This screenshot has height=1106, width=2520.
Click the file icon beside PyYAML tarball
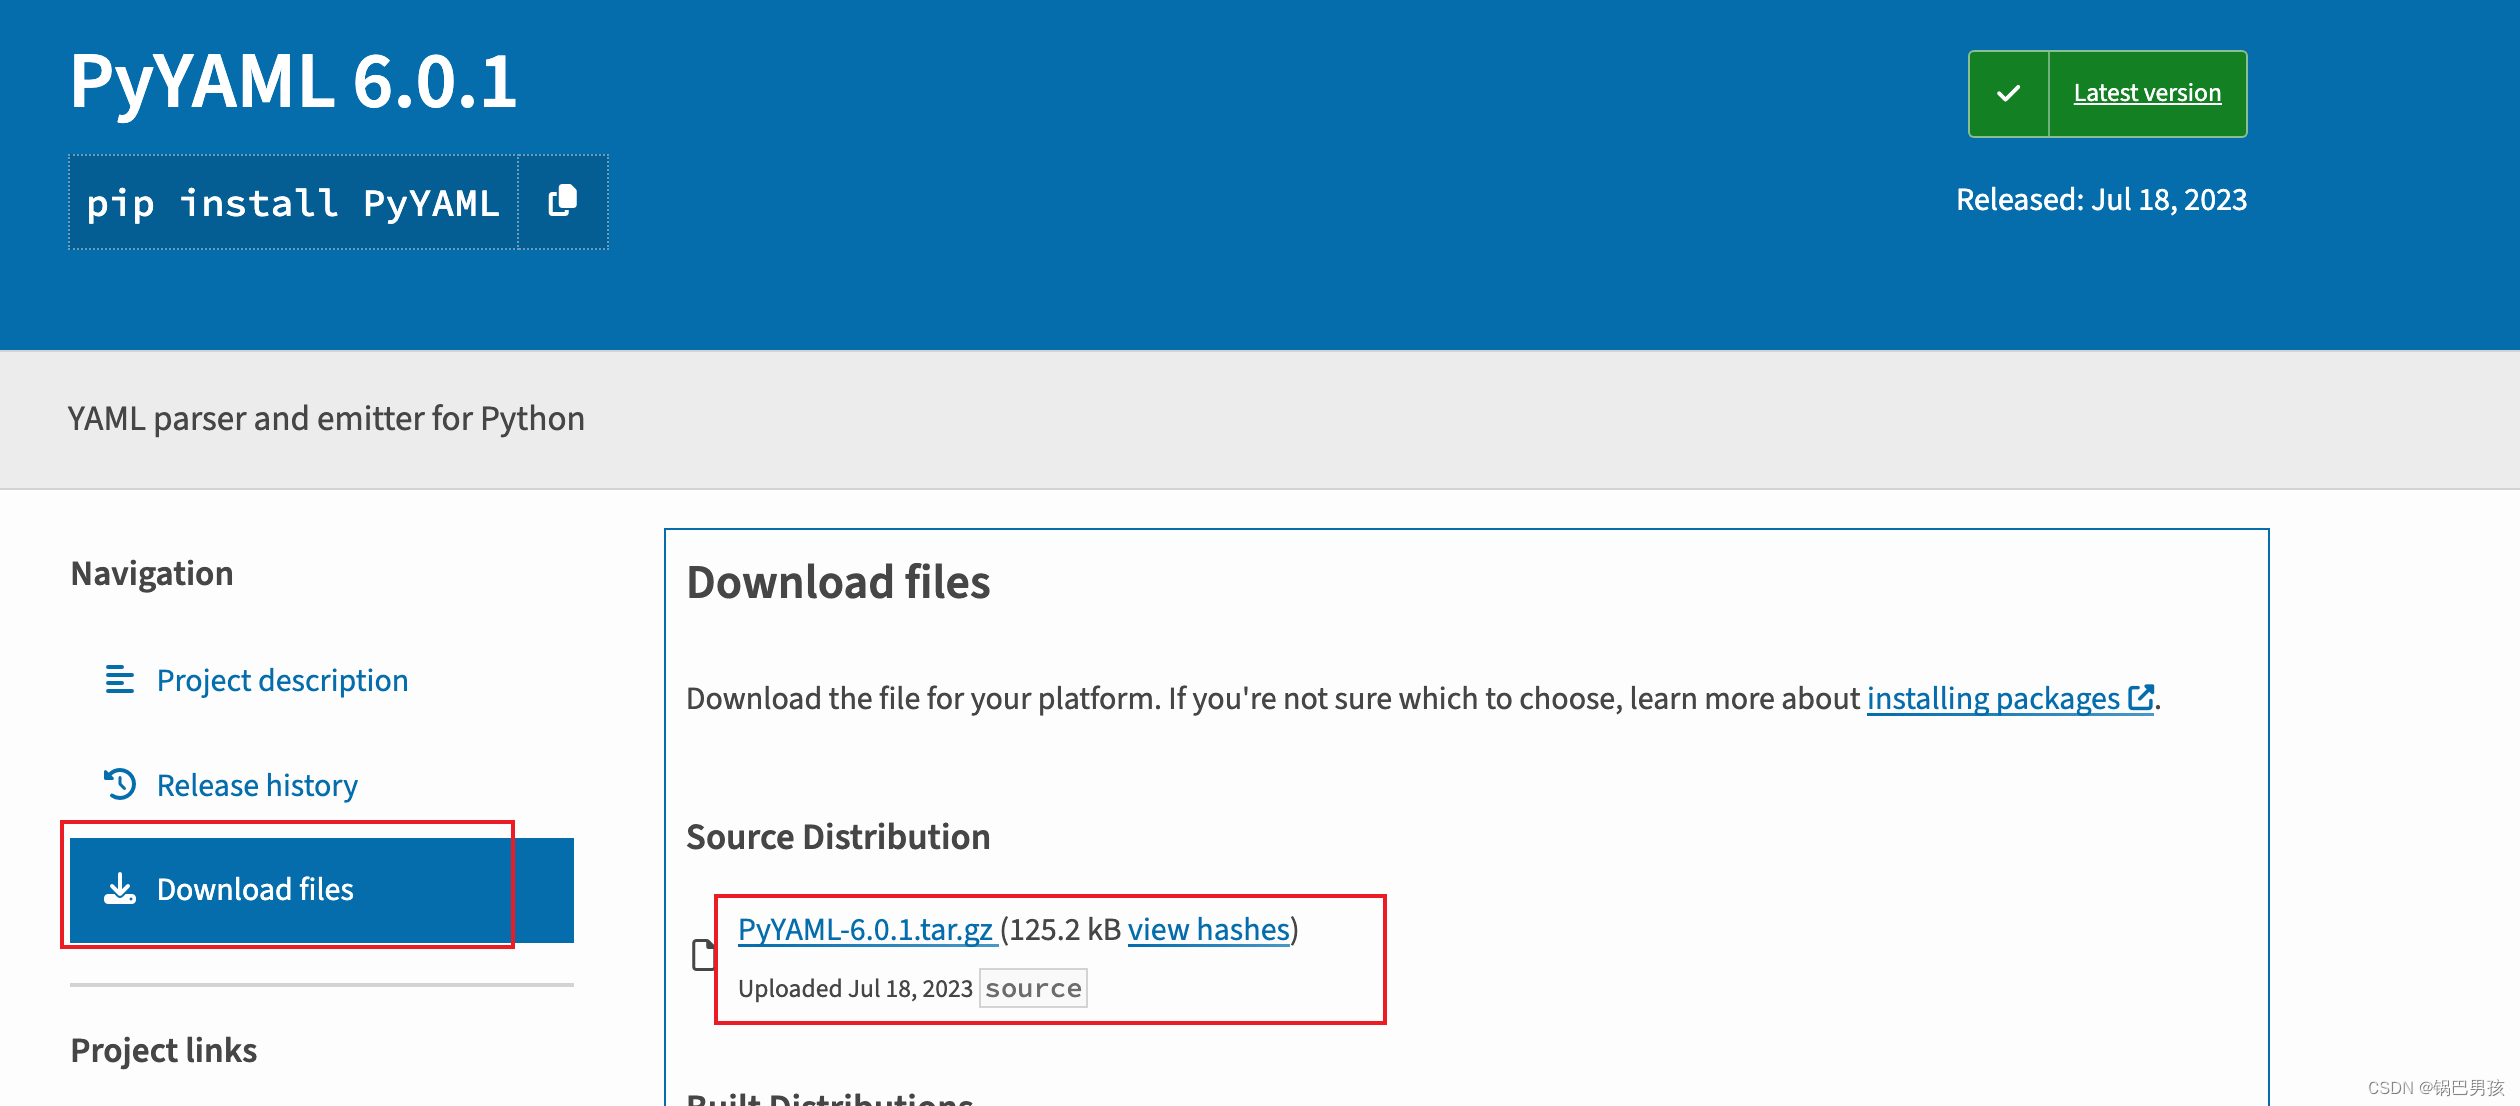click(x=704, y=955)
